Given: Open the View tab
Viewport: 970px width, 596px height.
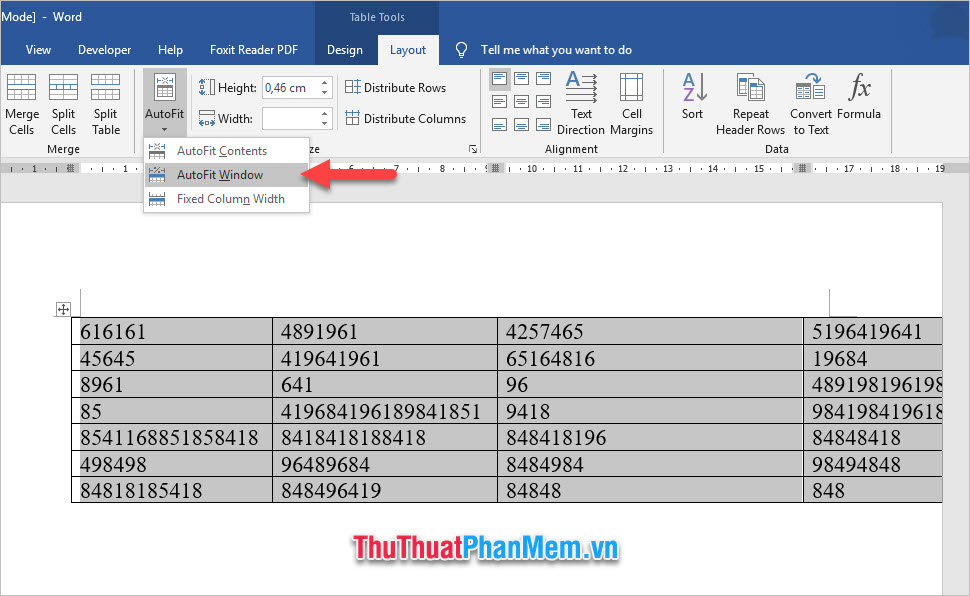Looking at the screenshot, I should pos(38,50).
